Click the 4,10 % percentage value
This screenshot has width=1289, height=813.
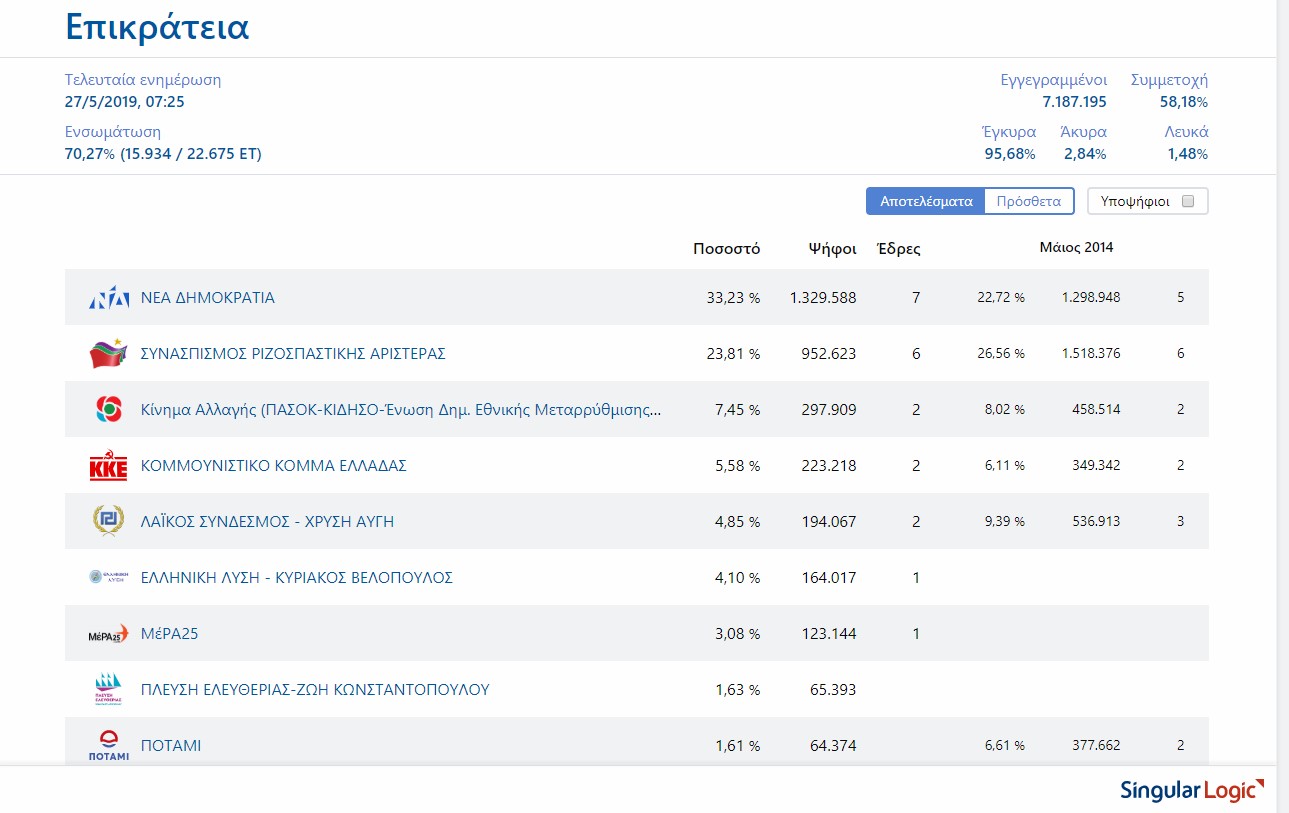pyautogui.click(x=736, y=578)
